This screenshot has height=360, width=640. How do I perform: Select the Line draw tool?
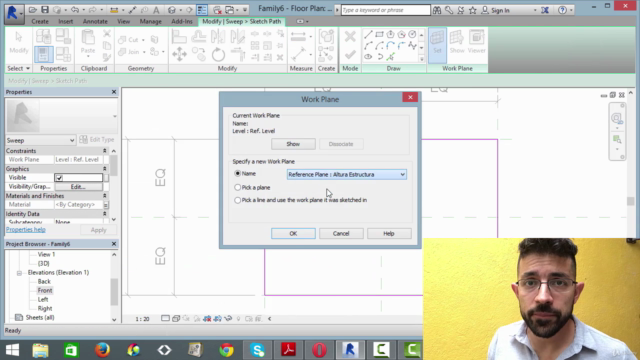(x=368, y=35)
